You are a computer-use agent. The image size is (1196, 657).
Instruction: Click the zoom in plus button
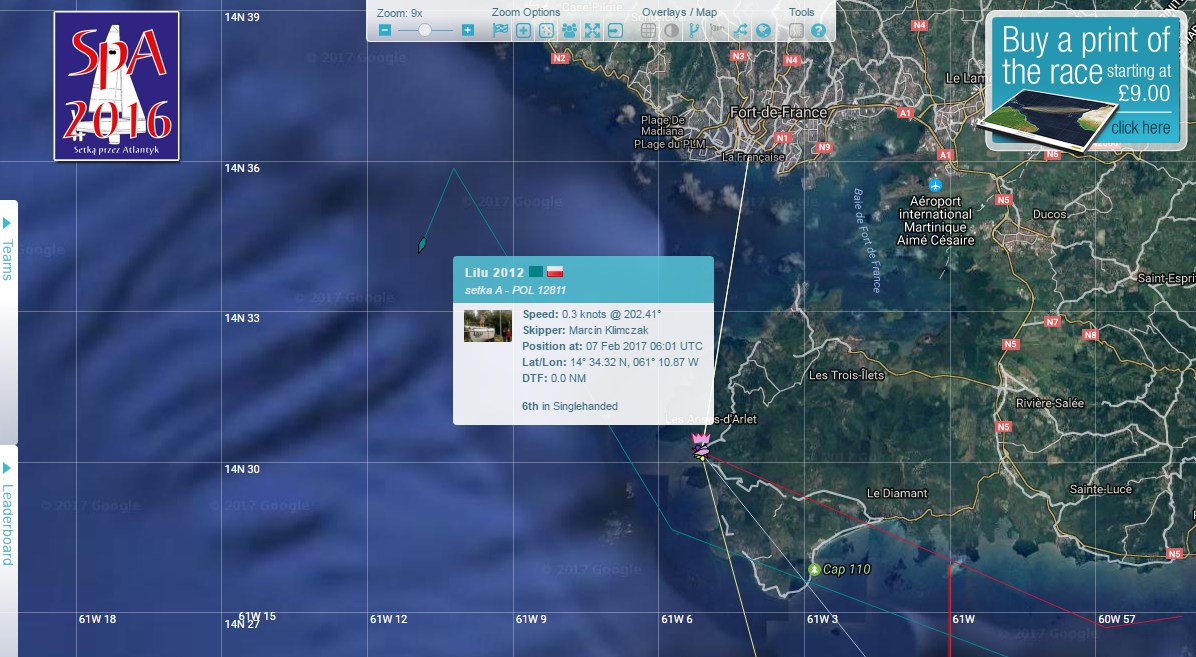(468, 31)
